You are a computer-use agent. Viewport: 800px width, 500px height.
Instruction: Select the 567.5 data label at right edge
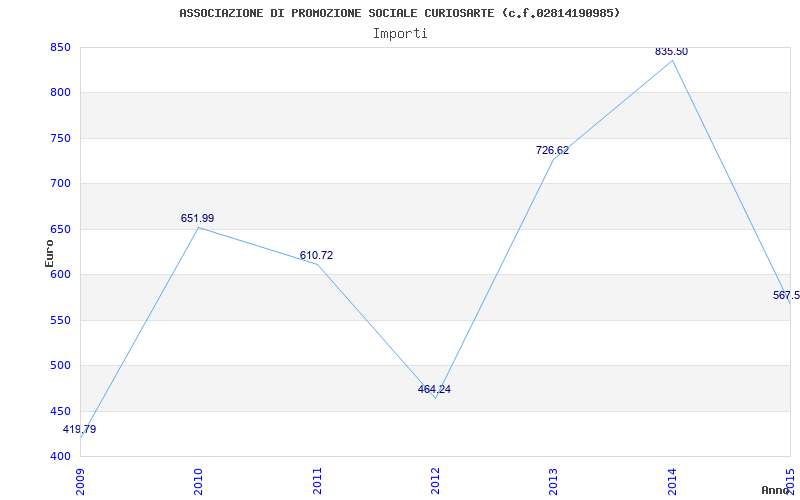click(x=786, y=295)
